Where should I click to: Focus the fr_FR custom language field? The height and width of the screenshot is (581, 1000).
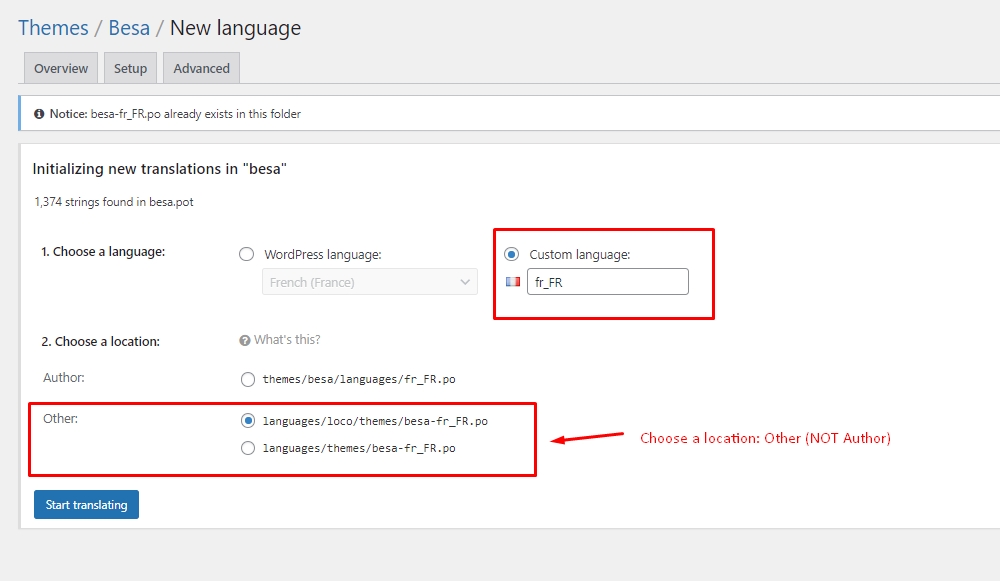tap(608, 282)
